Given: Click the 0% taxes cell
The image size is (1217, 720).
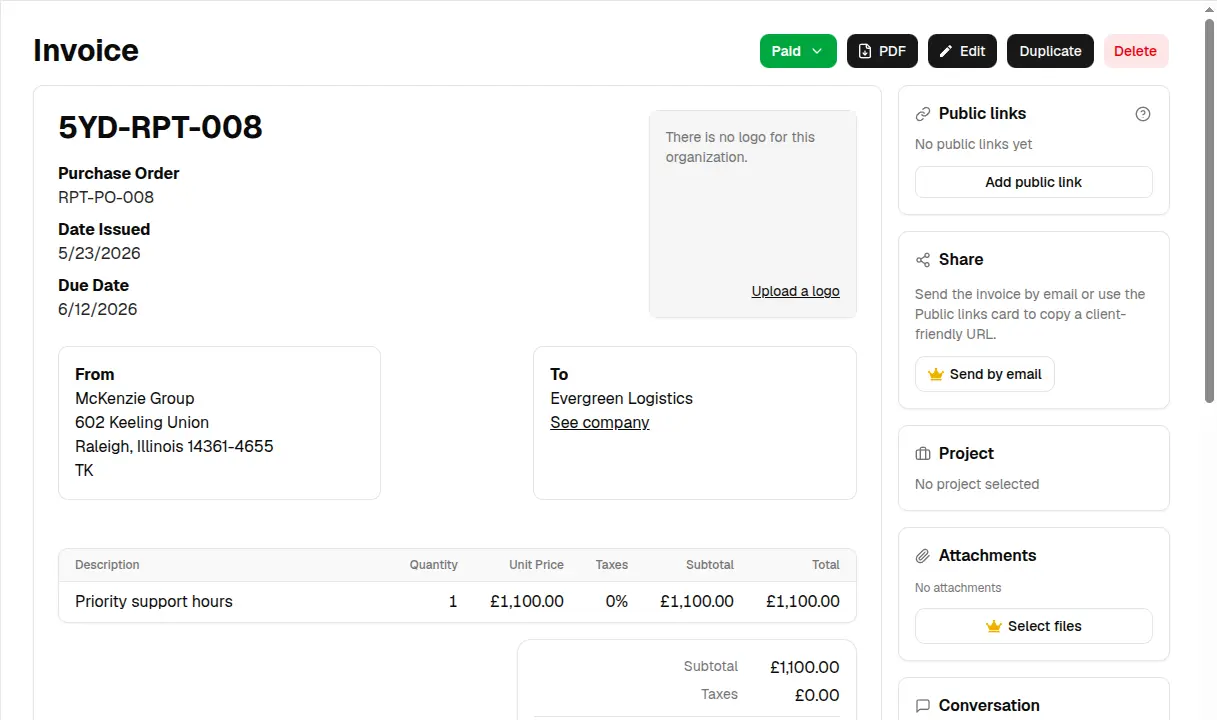Looking at the screenshot, I should (x=617, y=601).
